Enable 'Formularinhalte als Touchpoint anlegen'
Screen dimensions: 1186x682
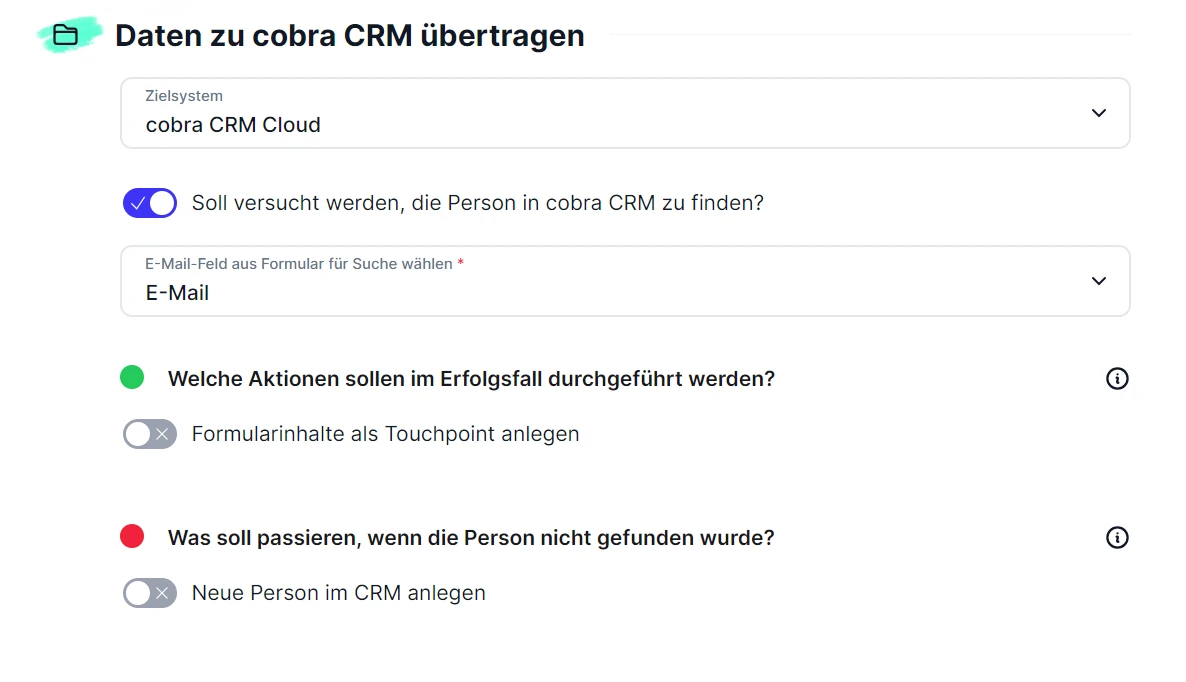click(149, 434)
